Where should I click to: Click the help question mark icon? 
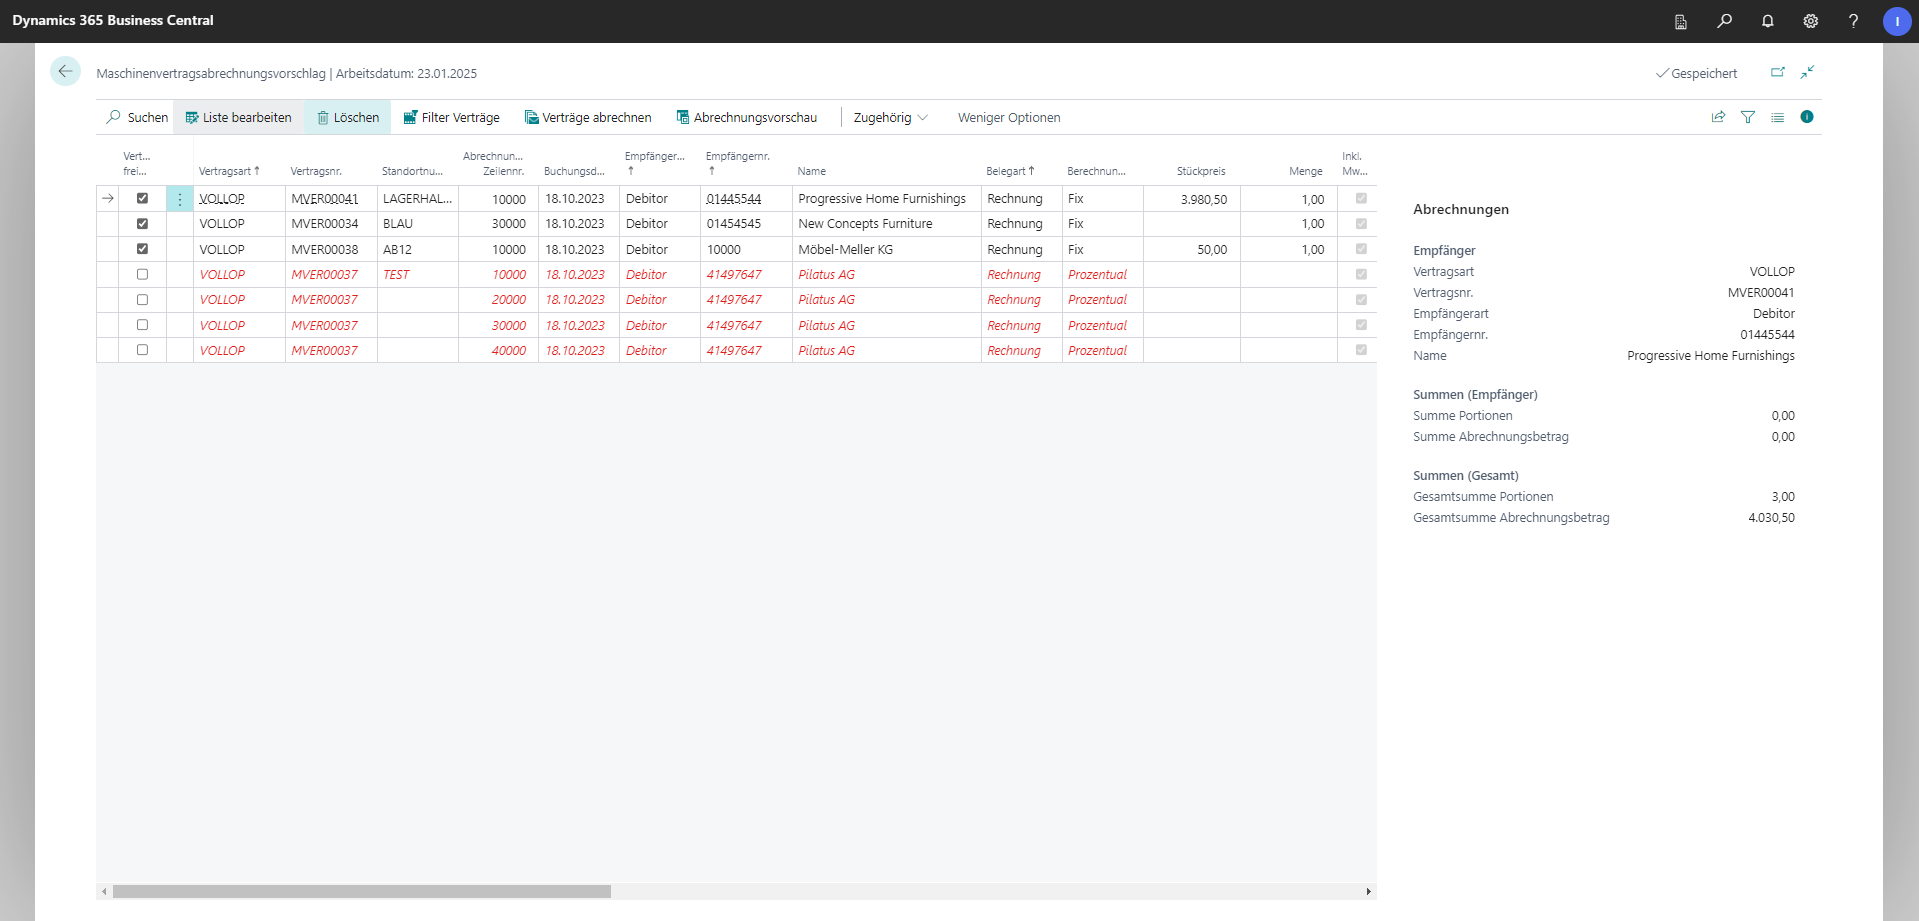1853,21
